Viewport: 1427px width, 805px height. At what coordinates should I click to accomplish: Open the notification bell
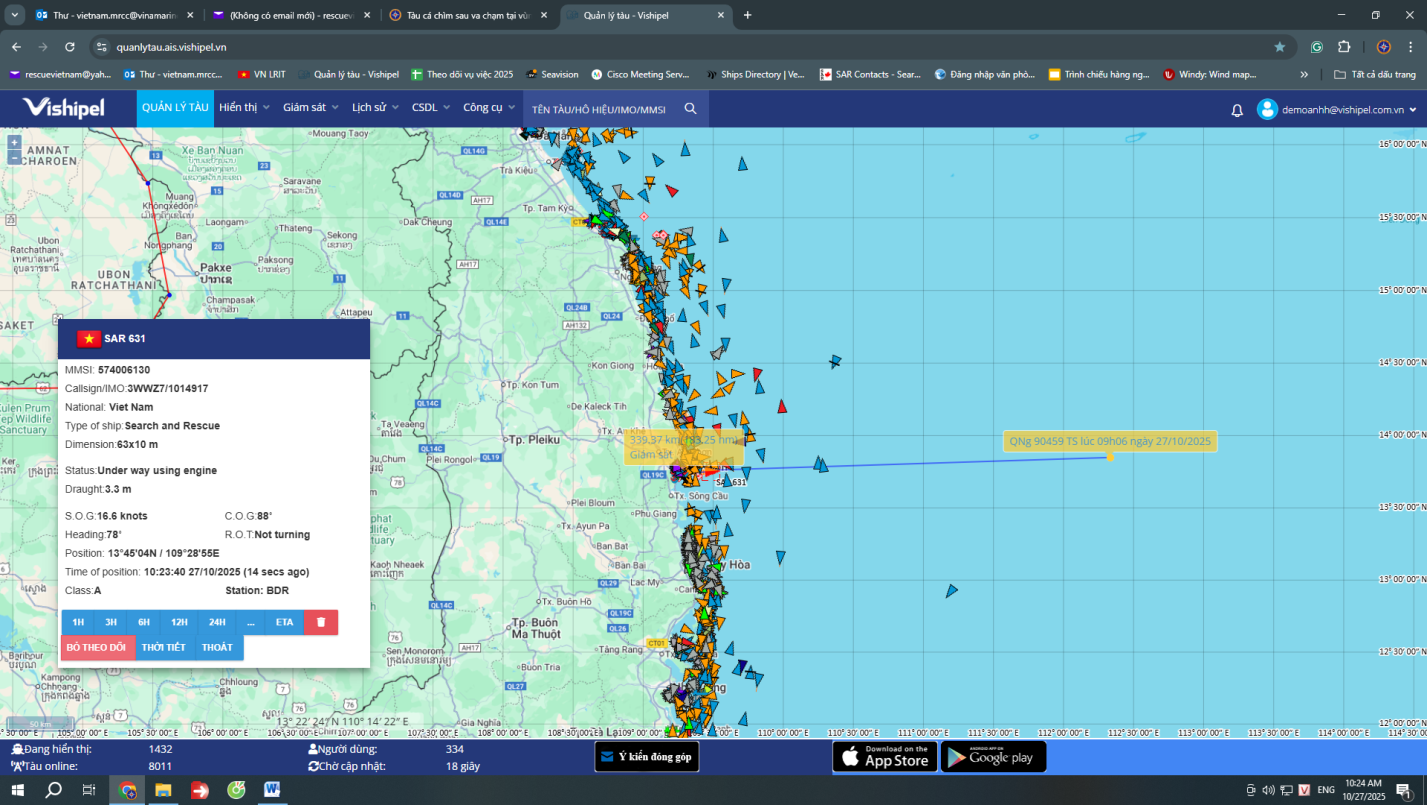coord(1237,110)
